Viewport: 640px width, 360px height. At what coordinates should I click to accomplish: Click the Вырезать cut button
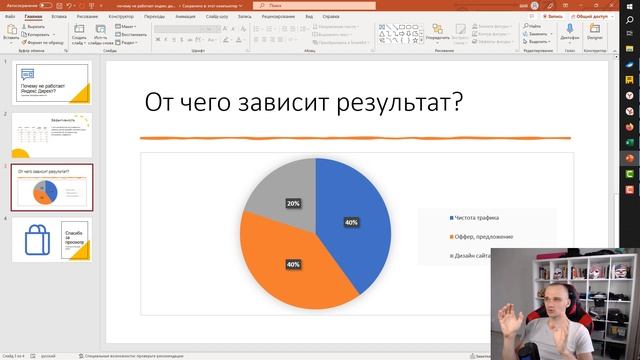coord(33,27)
